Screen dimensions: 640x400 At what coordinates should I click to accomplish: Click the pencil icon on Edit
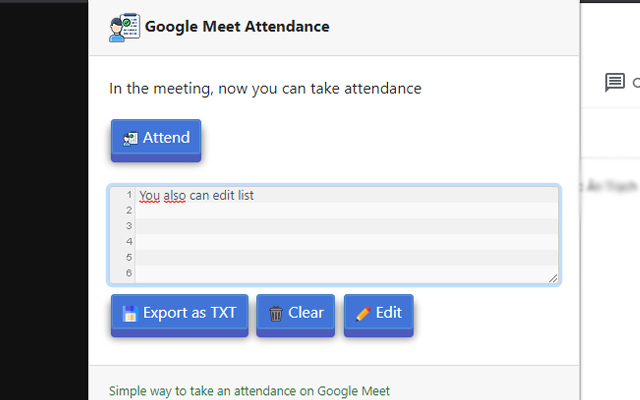(363, 313)
